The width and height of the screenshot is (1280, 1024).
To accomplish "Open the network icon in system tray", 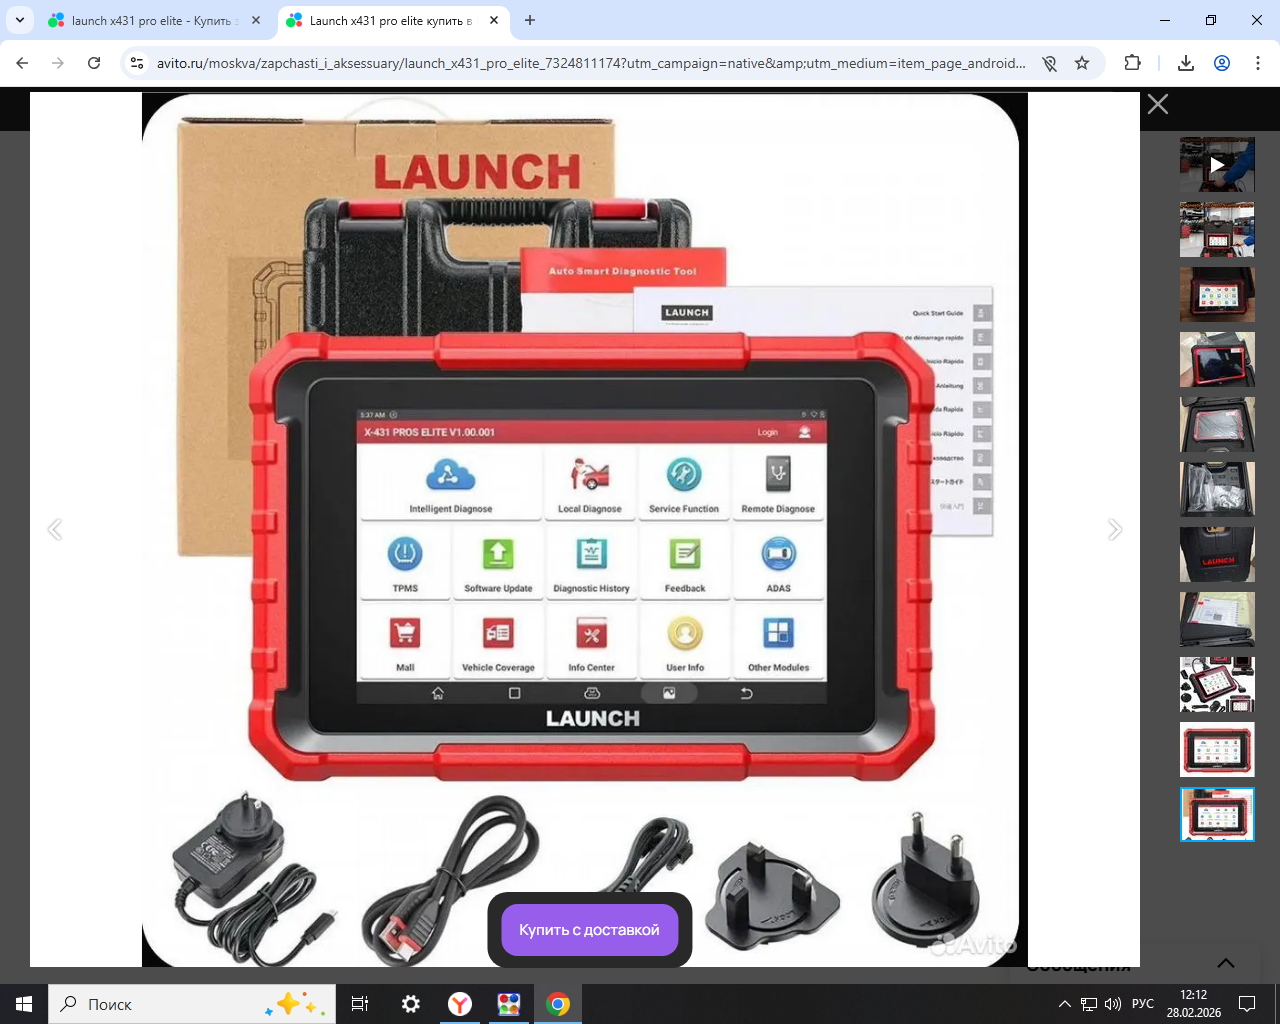I will pyautogui.click(x=1089, y=1004).
